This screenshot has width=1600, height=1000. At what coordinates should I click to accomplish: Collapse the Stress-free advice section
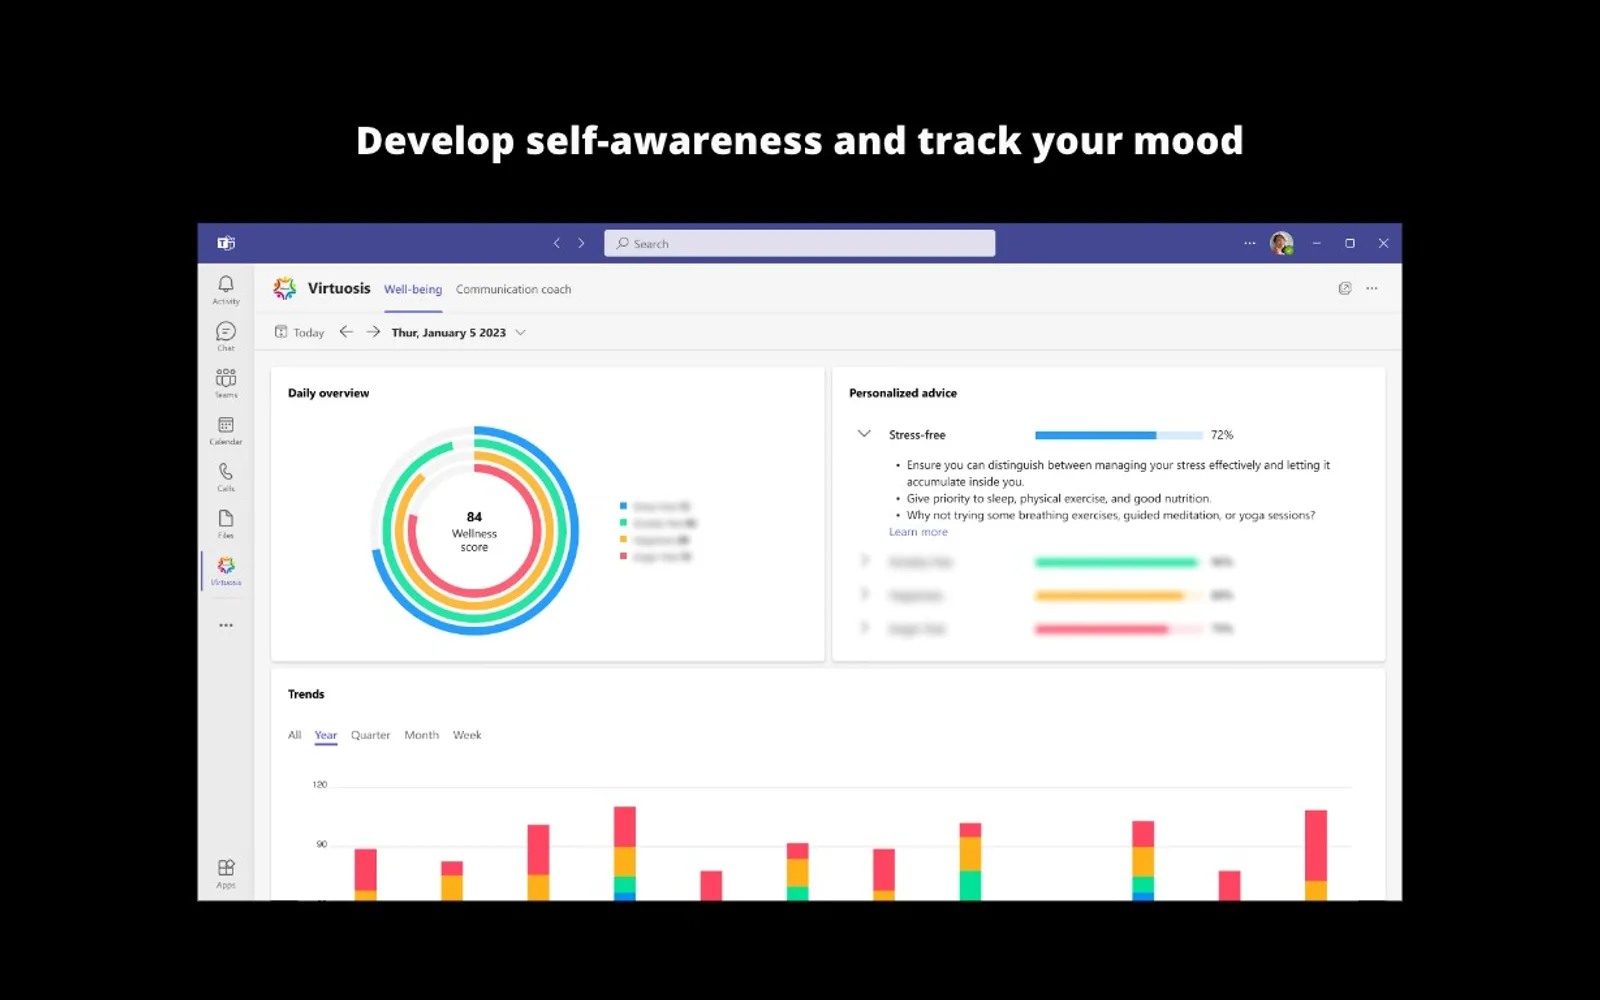click(x=864, y=434)
